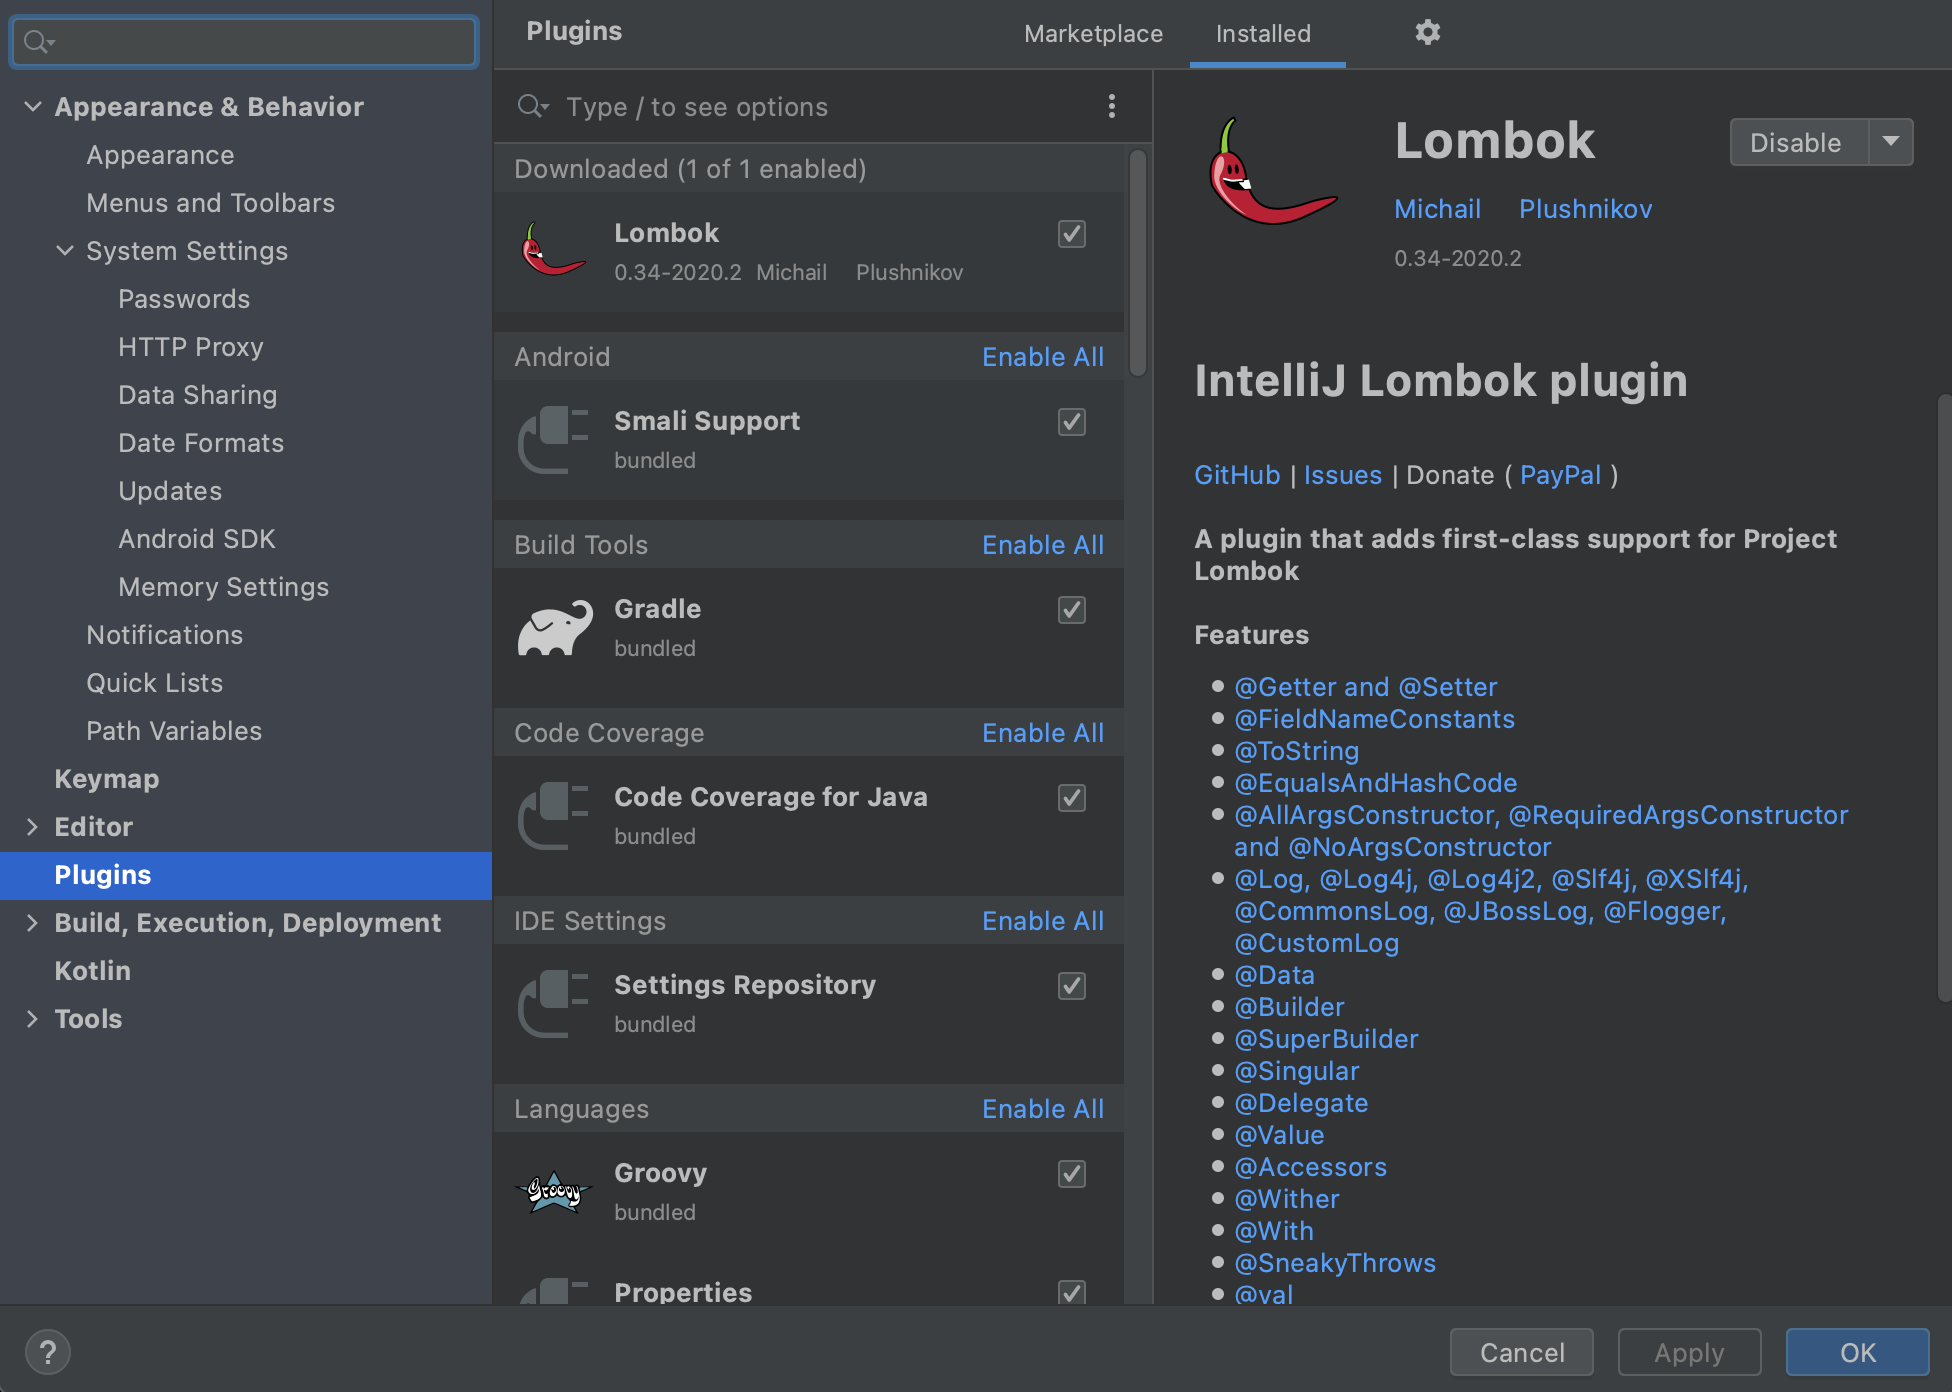Image resolution: width=1952 pixels, height=1392 pixels.
Task: Open the Disable button dropdown arrow
Action: (x=1890, y=142)
